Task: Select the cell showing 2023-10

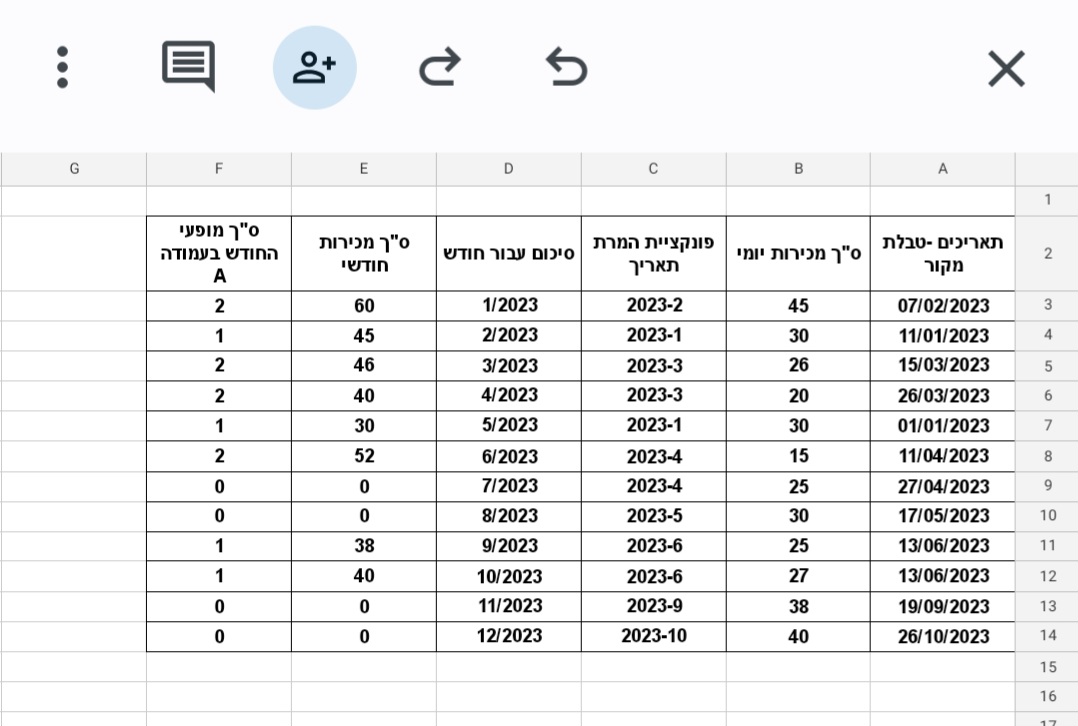Action: 652,635
